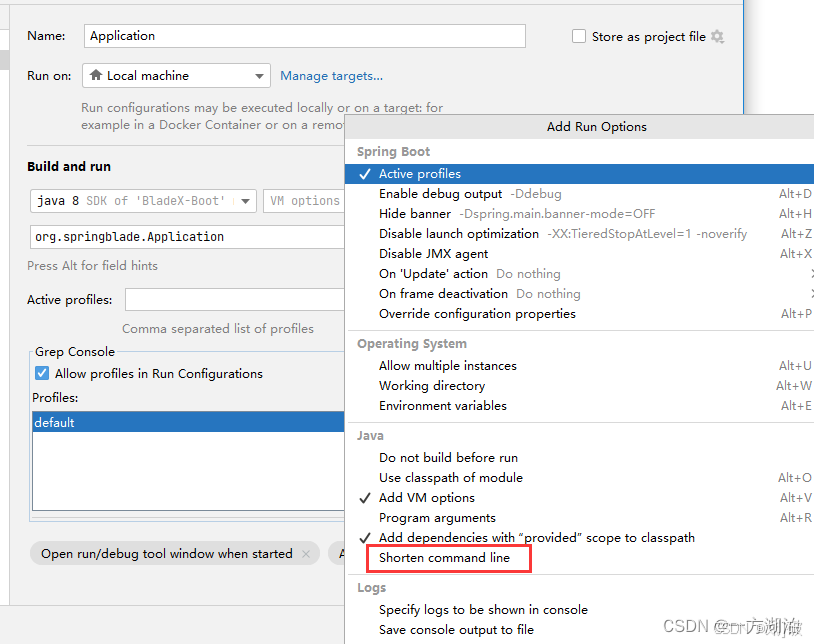Open On 'Update' action submenu

(x=579, y=273)
